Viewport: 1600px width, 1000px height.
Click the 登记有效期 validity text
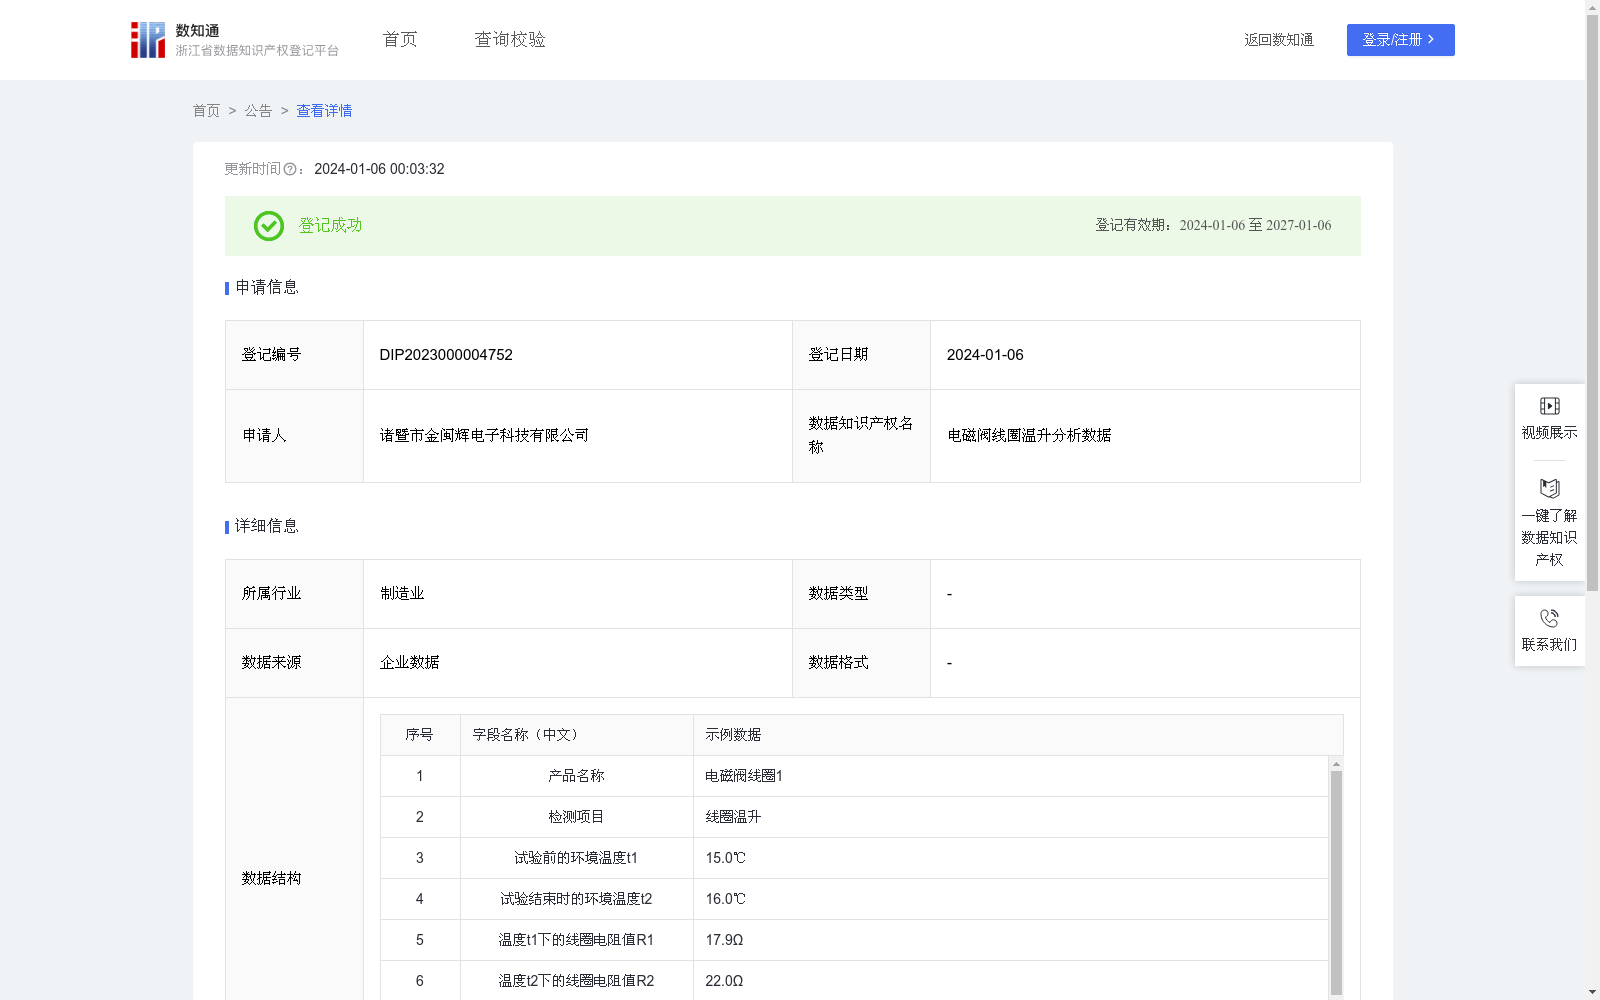pyautogui.click(x=1213, y=226)
